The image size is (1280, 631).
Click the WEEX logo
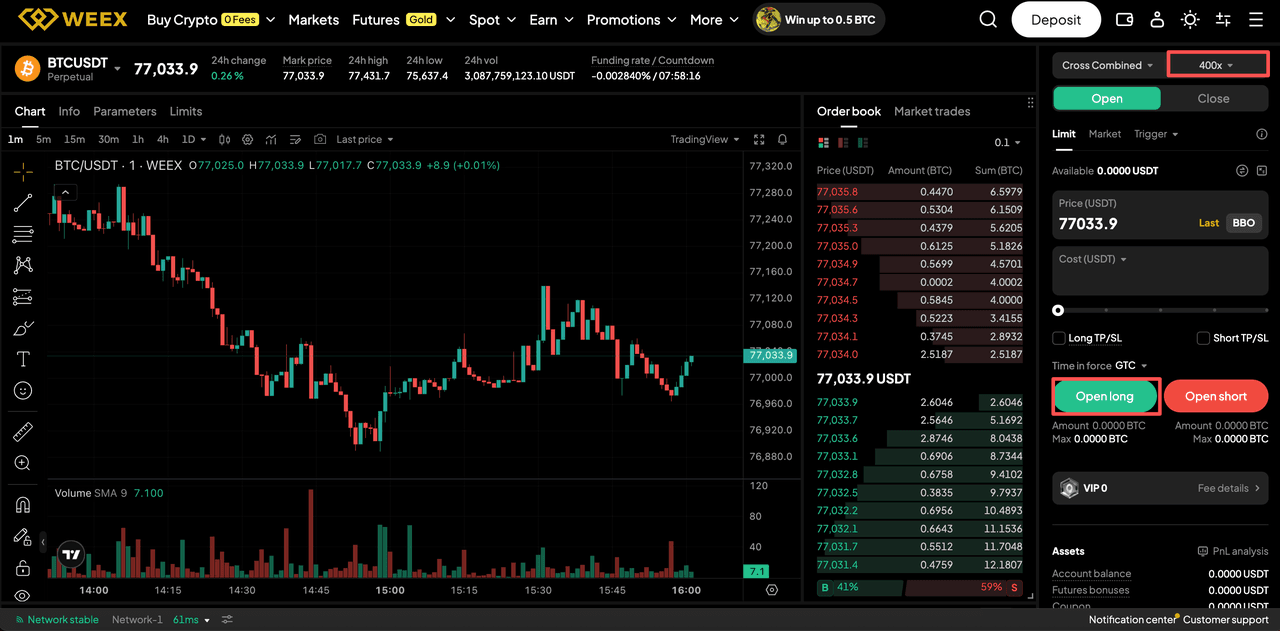pyautogui.click(x=75, y=19)
